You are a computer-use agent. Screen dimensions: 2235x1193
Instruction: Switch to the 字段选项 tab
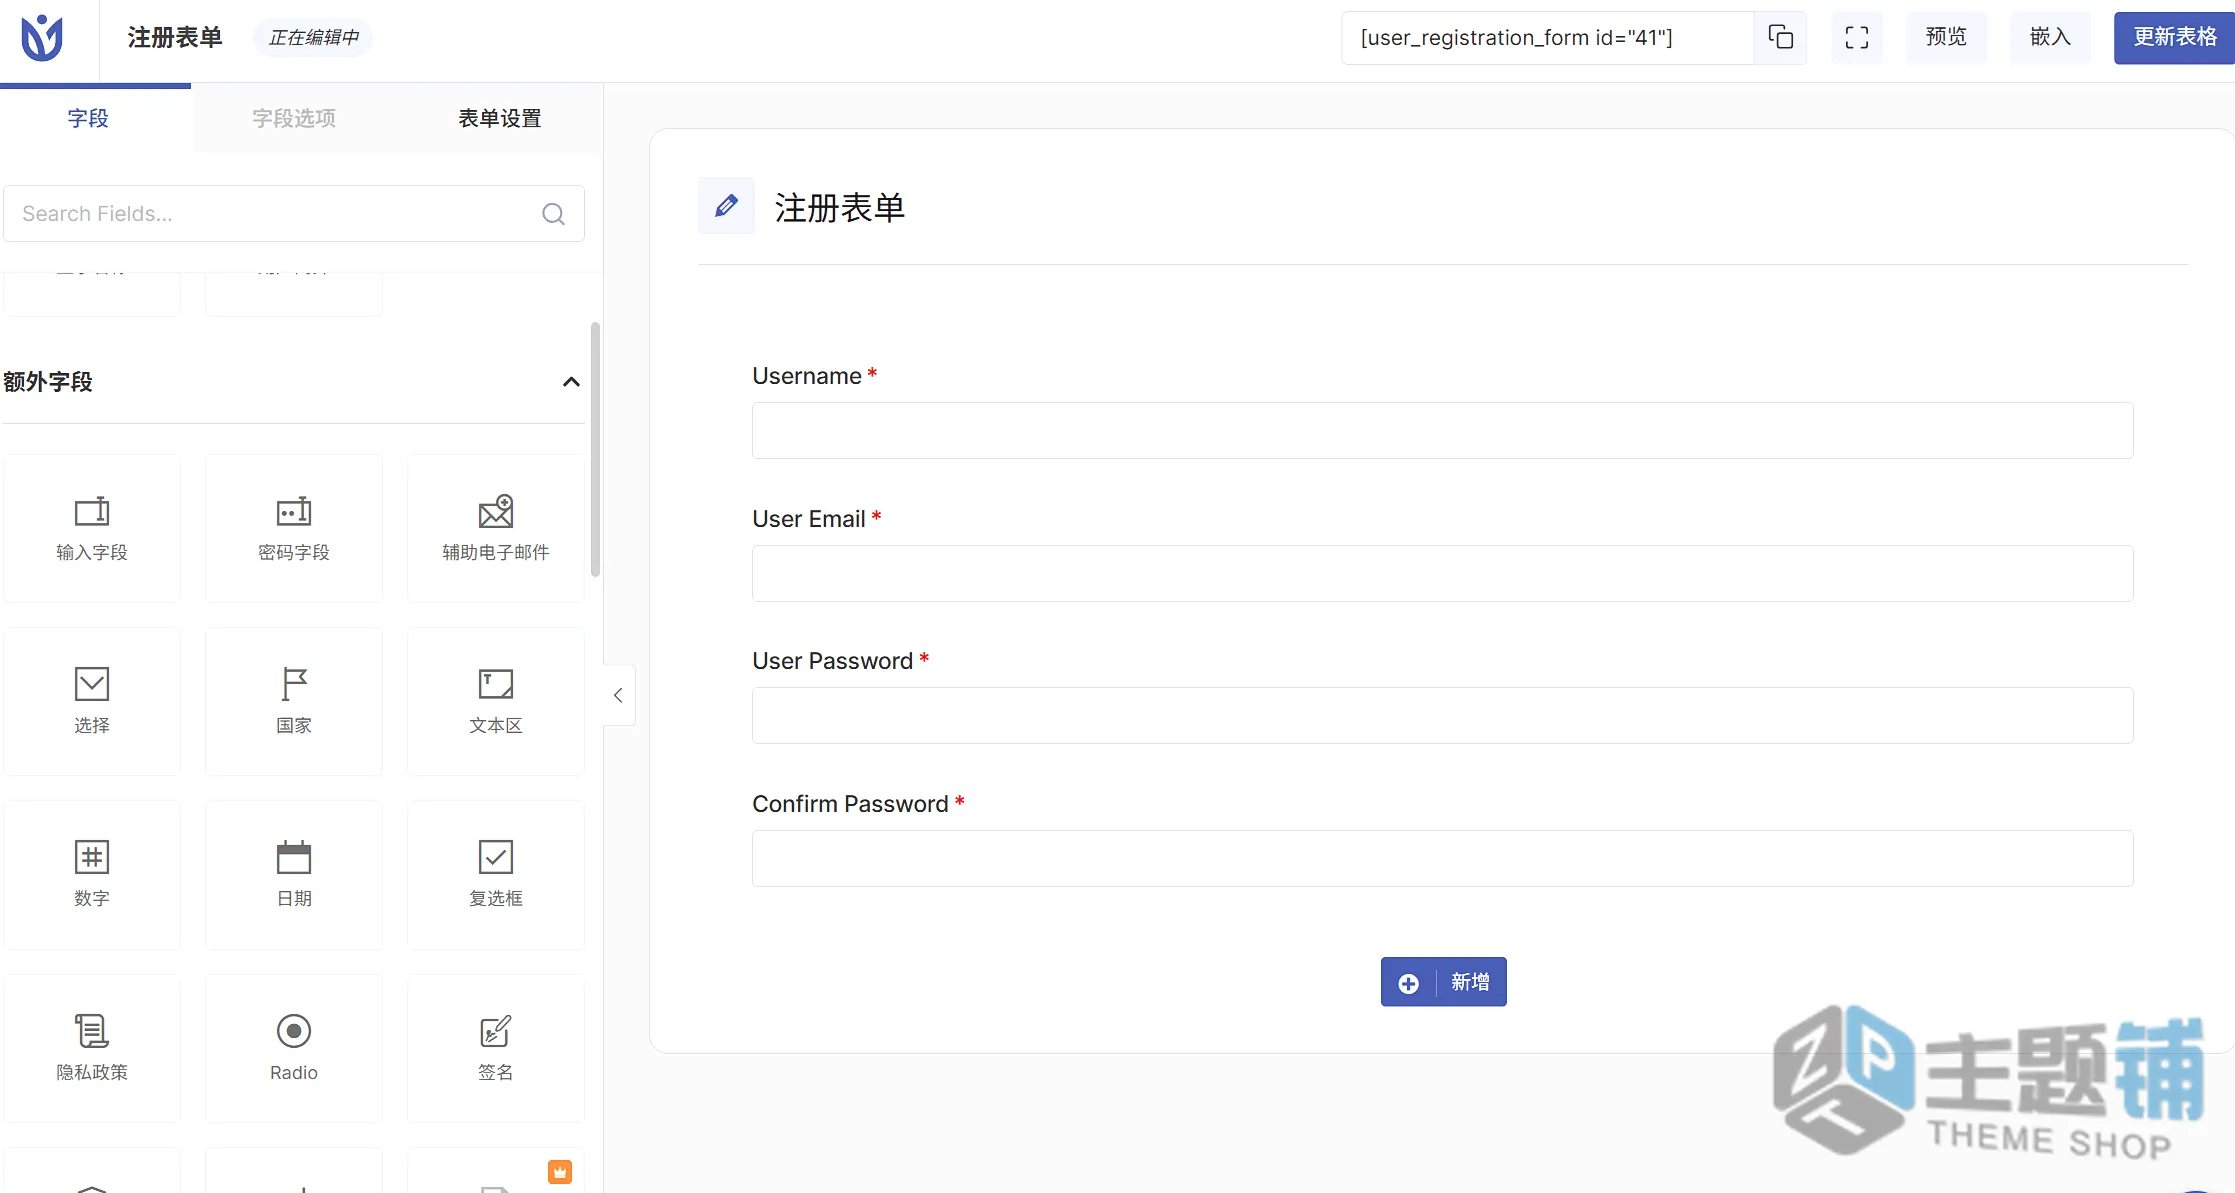294,118
